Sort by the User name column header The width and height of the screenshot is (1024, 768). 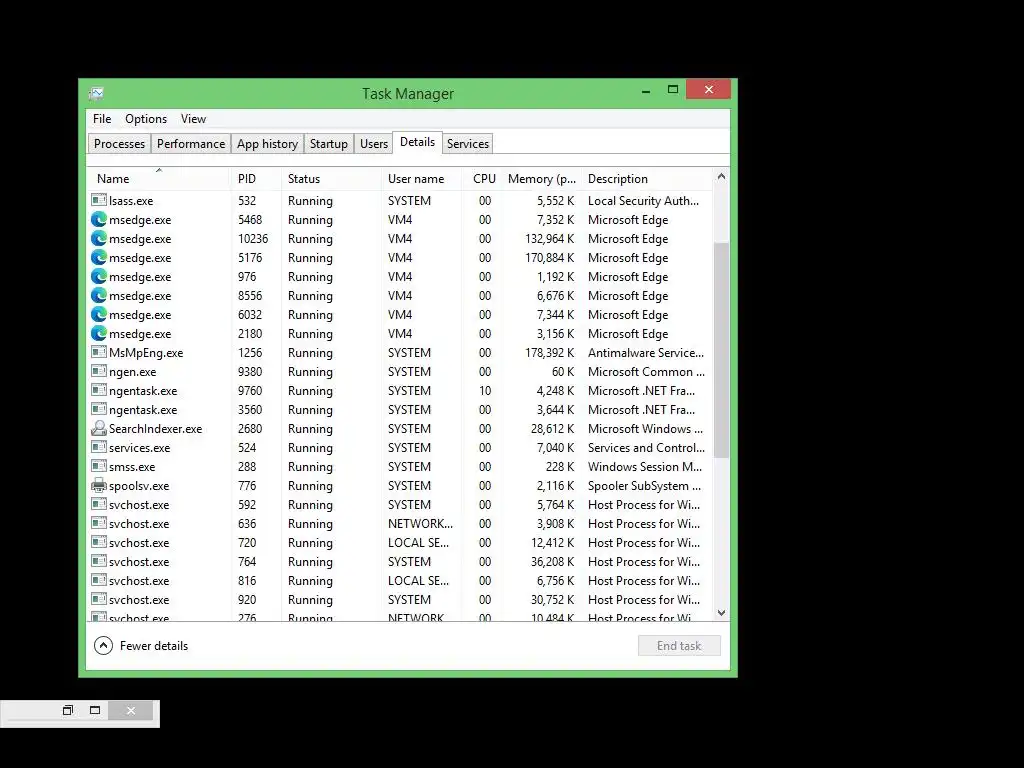click(x=421, y=179)
